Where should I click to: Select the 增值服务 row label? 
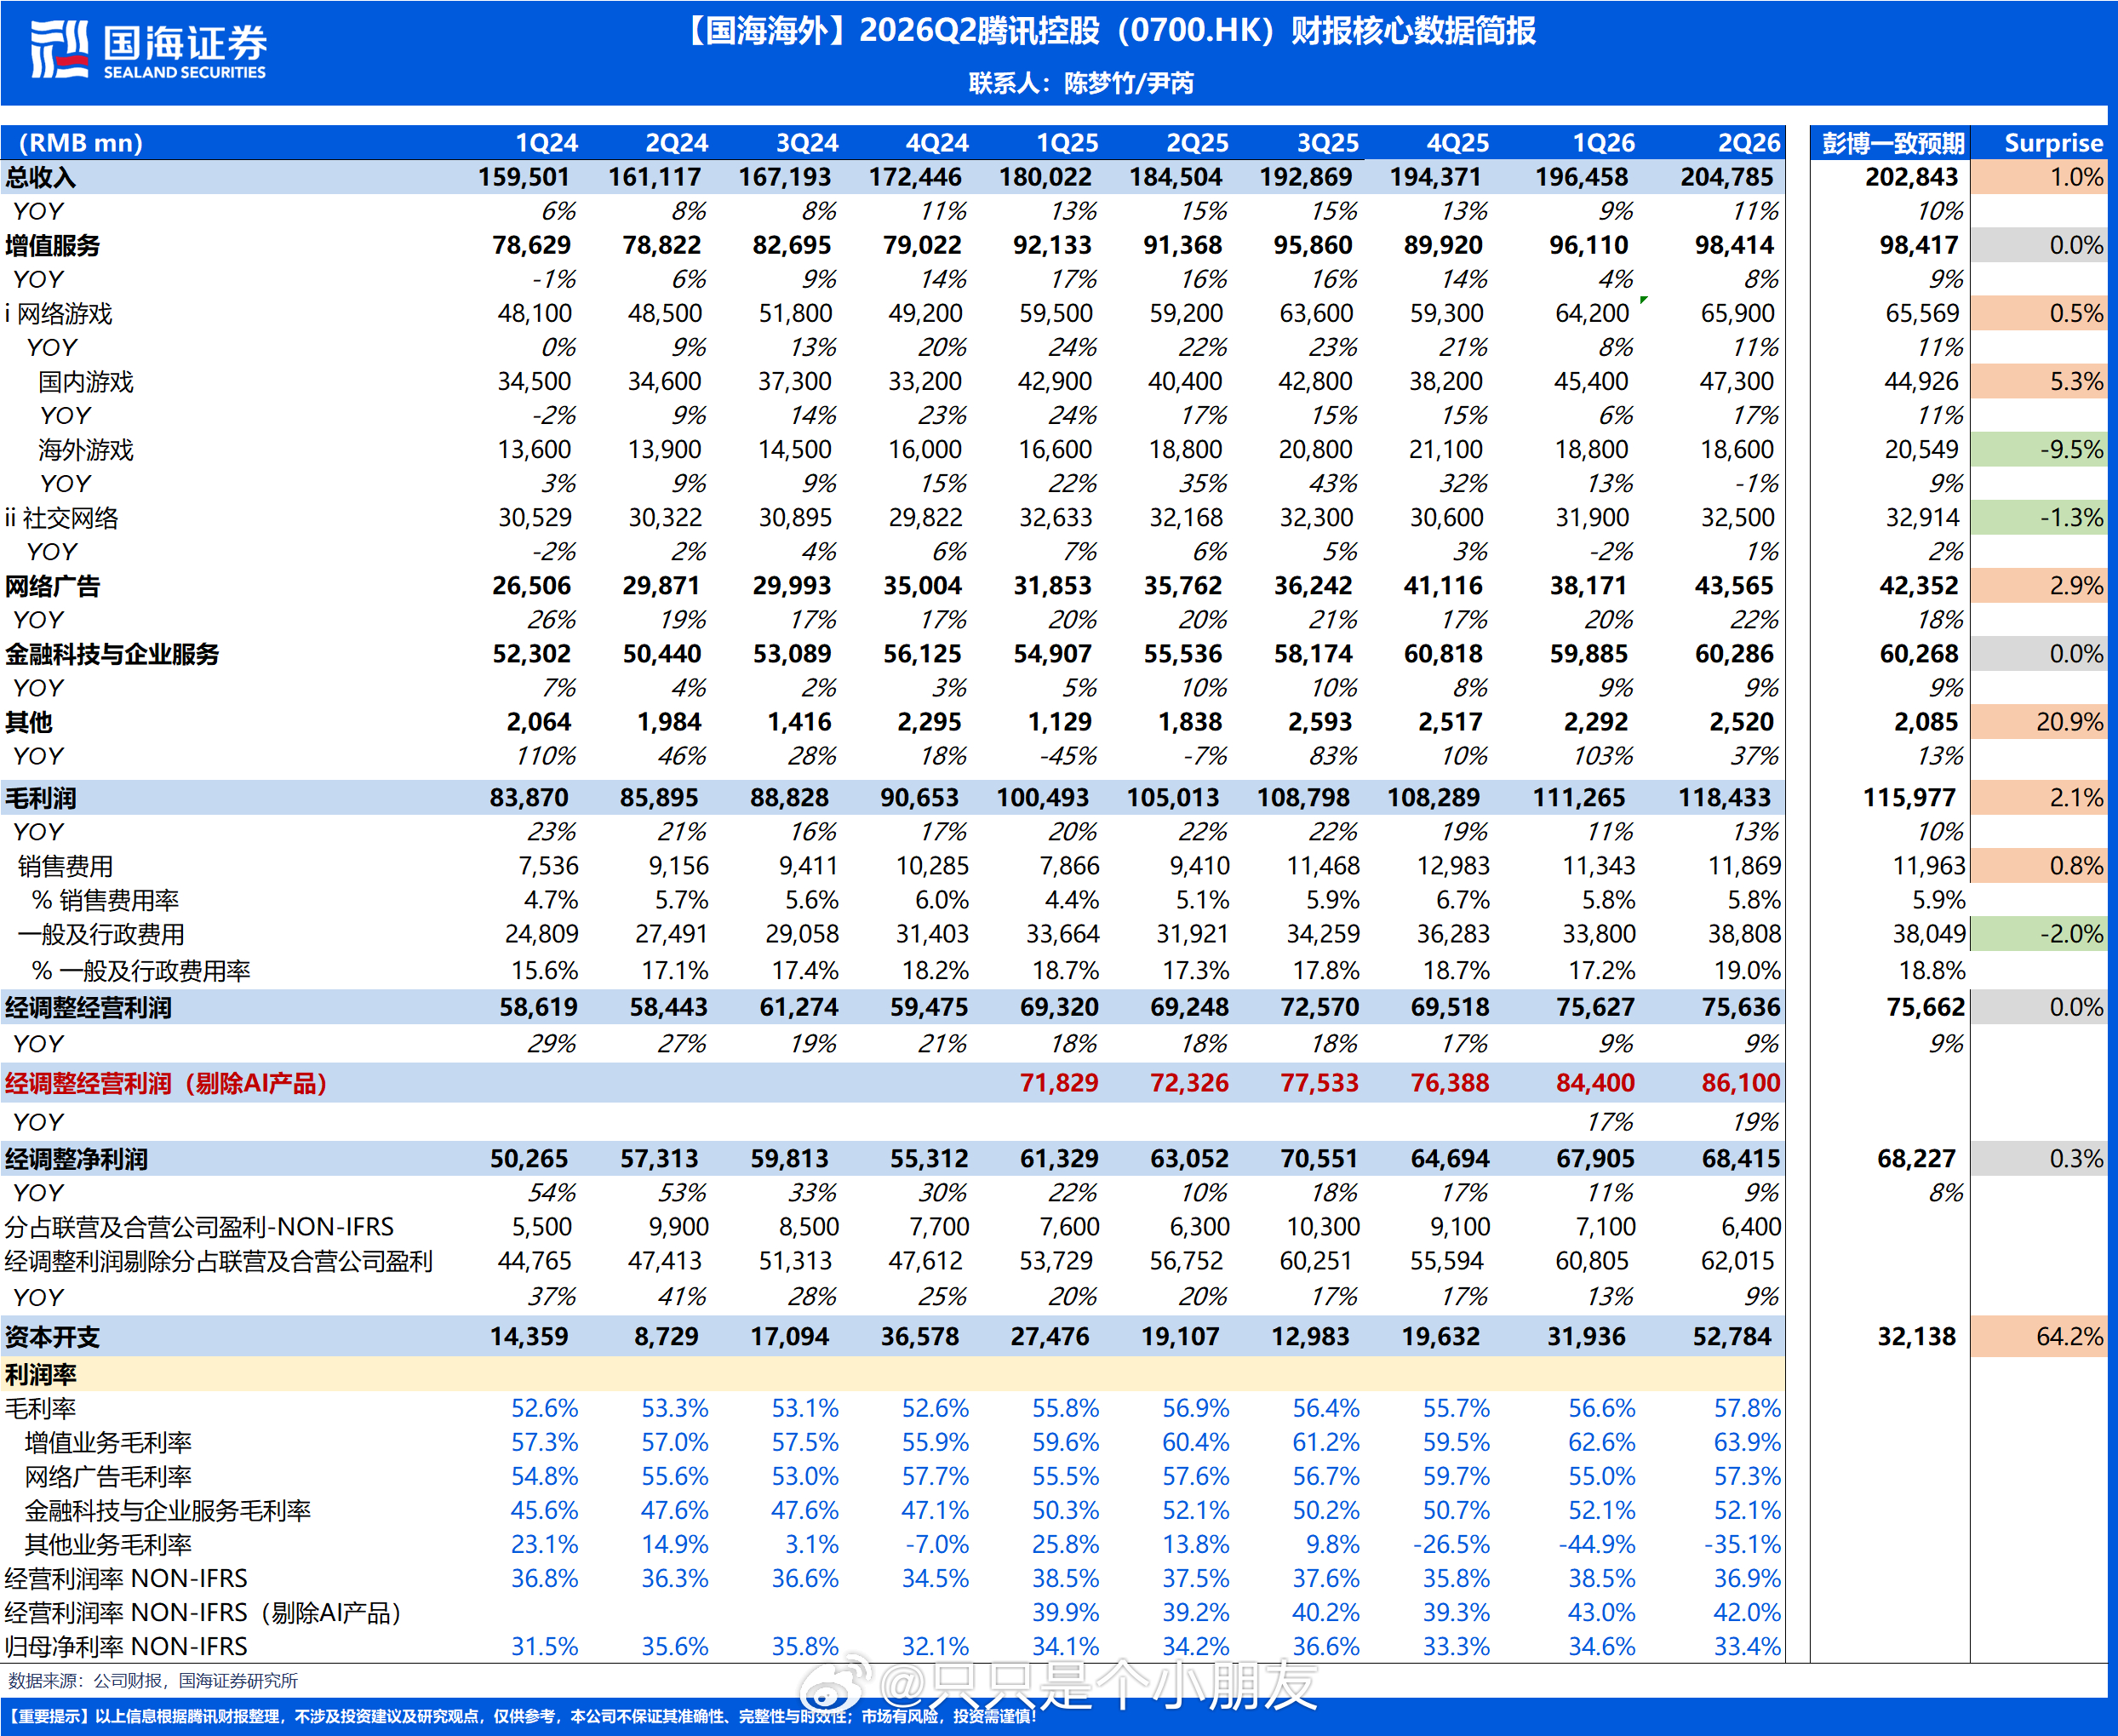tap(53, 246)
